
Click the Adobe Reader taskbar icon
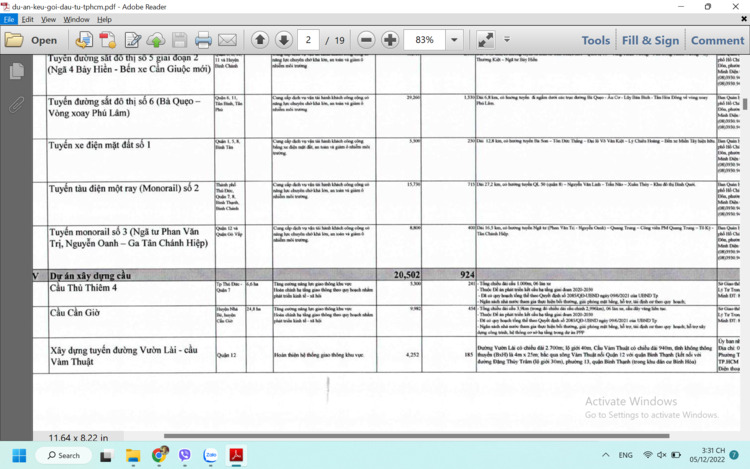pyautogui.click(x=236, y=455)
